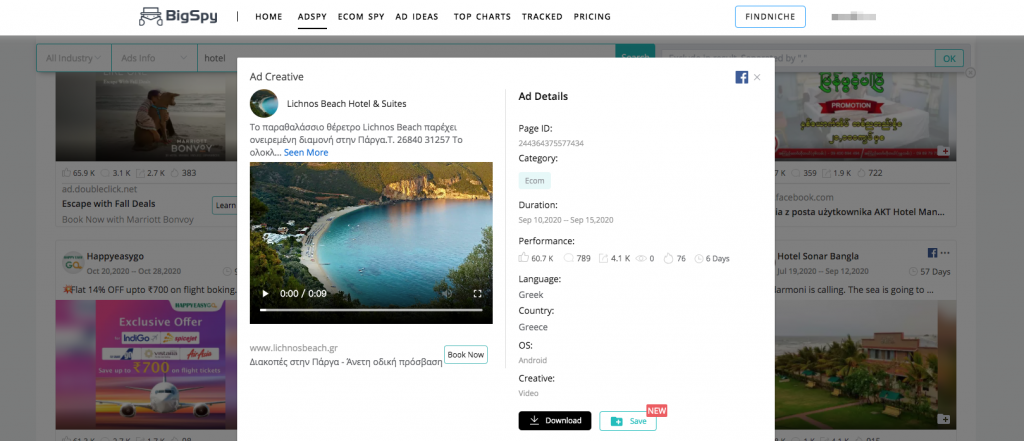1024x441 pixels.
Task: Click the Ecom category tag
Action: pyautogui.click(x=534, y=181)
